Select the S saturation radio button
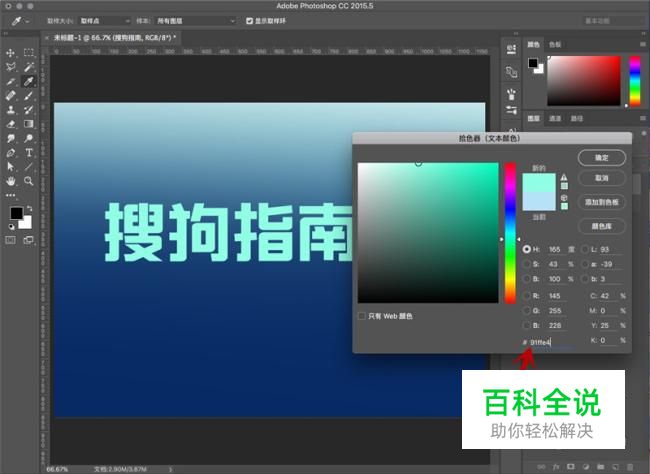The width and height of the screenshot is (650, 474). tap(526, 264)
